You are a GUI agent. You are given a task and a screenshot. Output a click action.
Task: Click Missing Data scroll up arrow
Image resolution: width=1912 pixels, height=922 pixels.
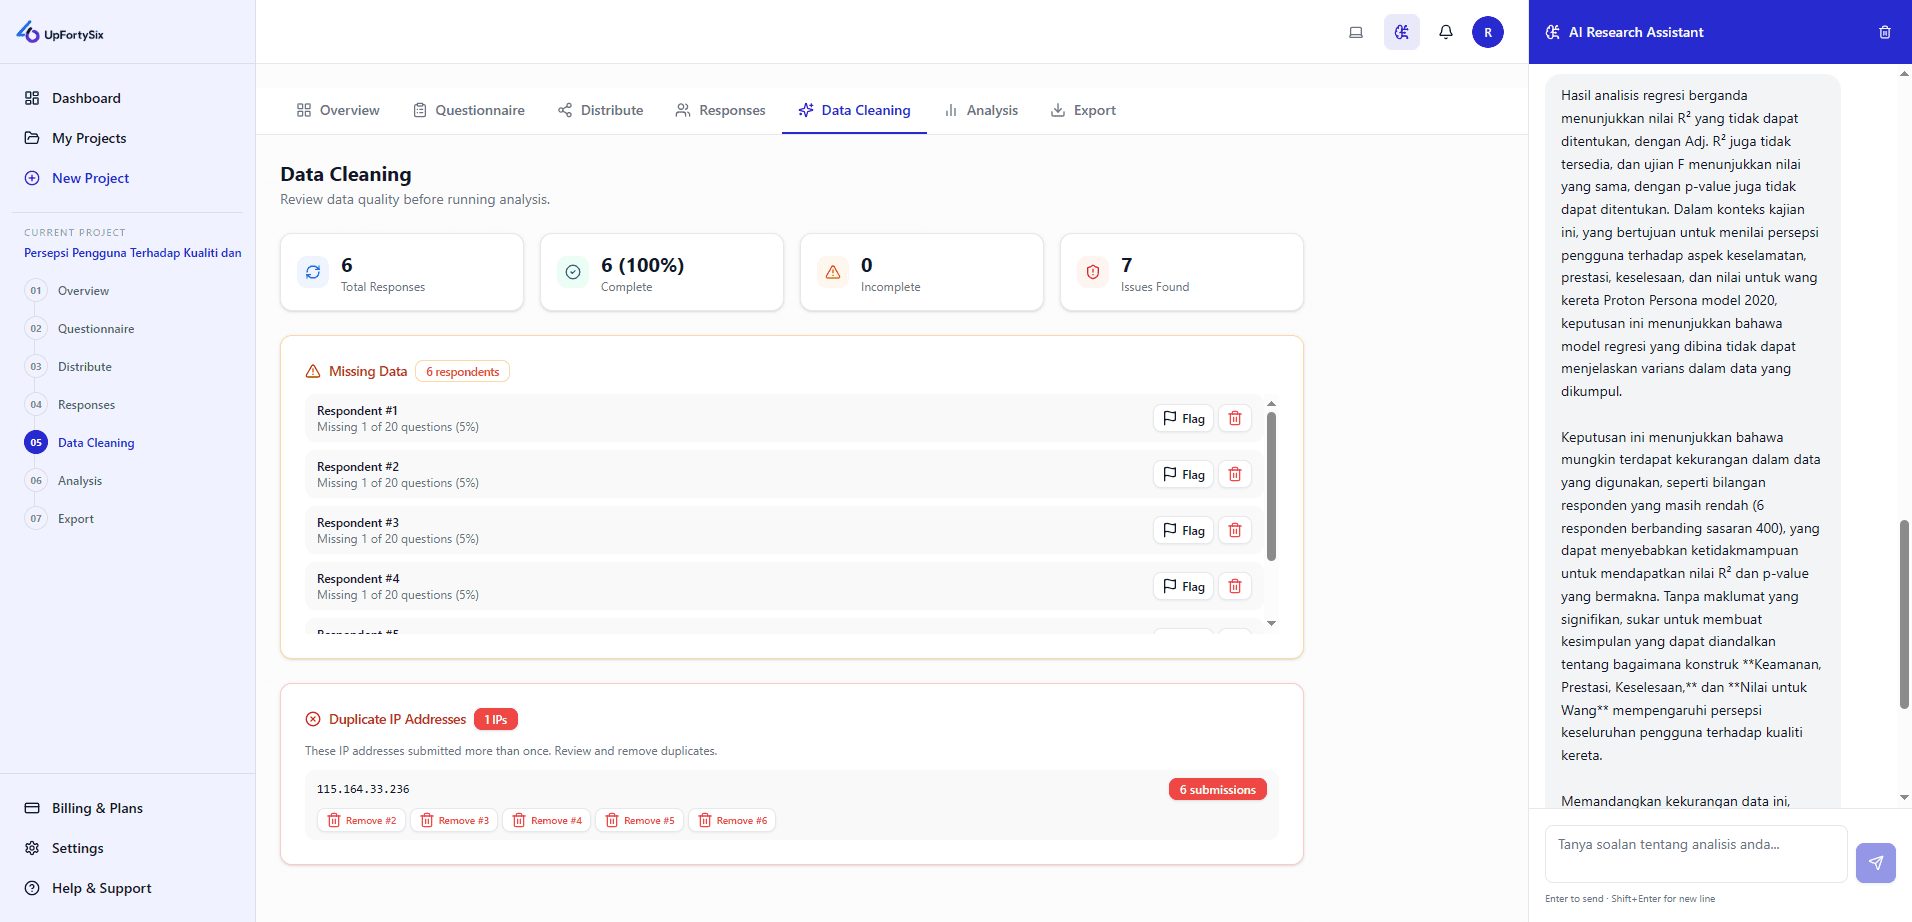pos(1271,403)
